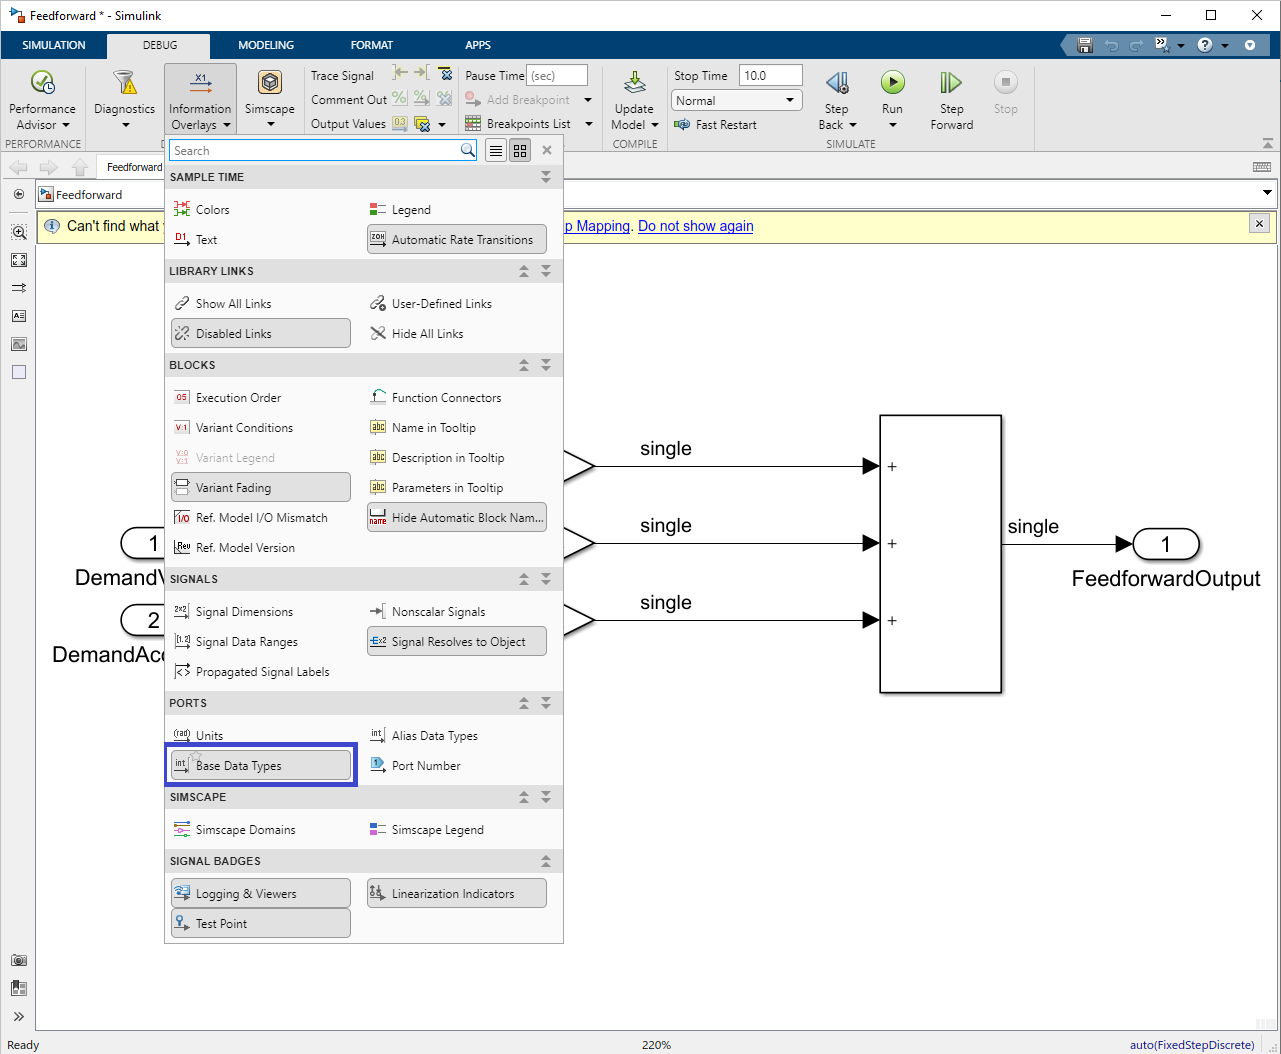Image resolution: width=1281 pixels, height=1054 pixels.
Task: Open the APPS ribbon tab
Action: tap(477, 44)
